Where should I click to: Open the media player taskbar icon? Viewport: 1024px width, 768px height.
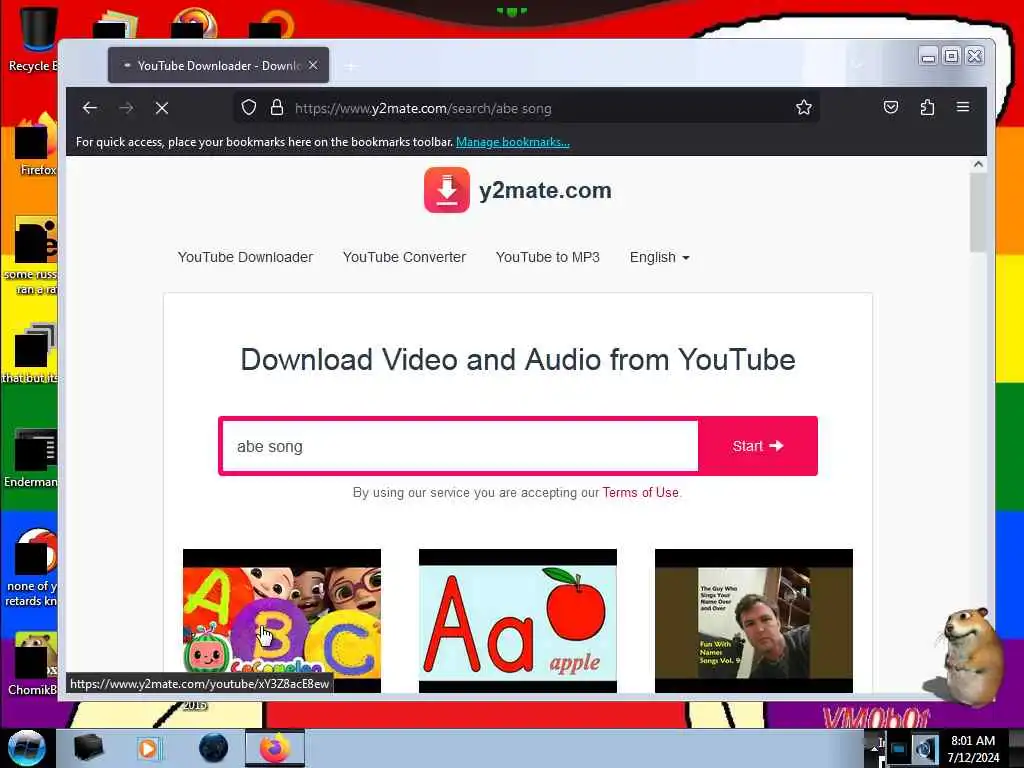pyautogui.click(x=148, y=748)
